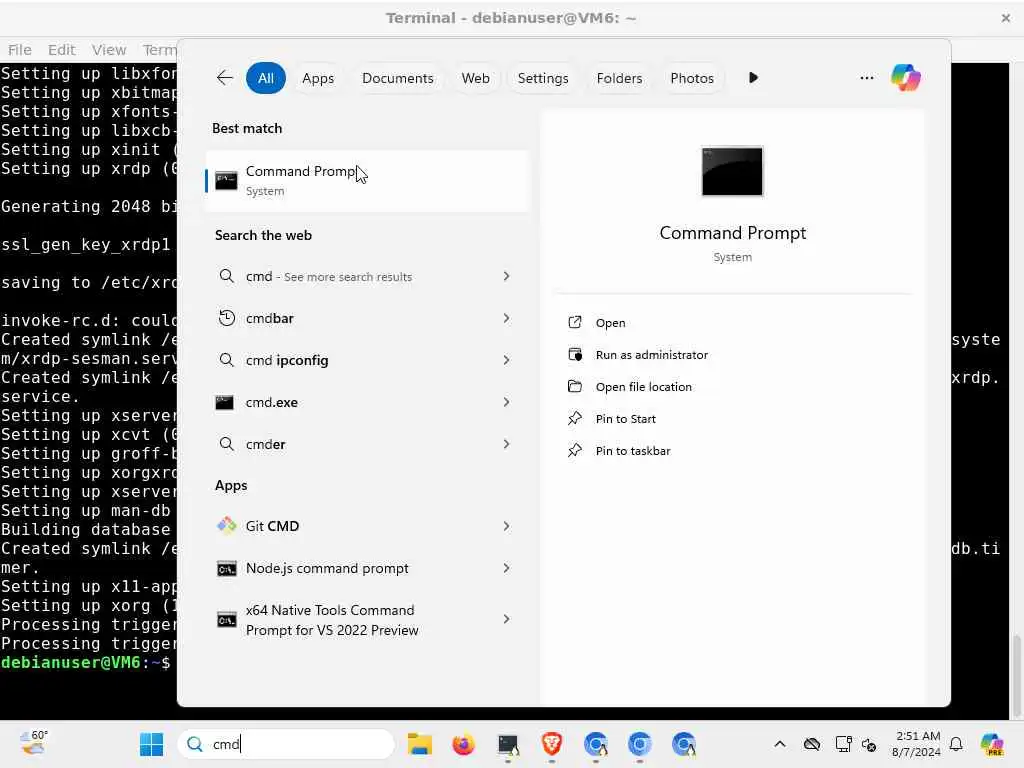Image resolution: width=1024 pixels, height=768 pixels.
Task: Select Pin to taskbar
Action: [632, 451]
